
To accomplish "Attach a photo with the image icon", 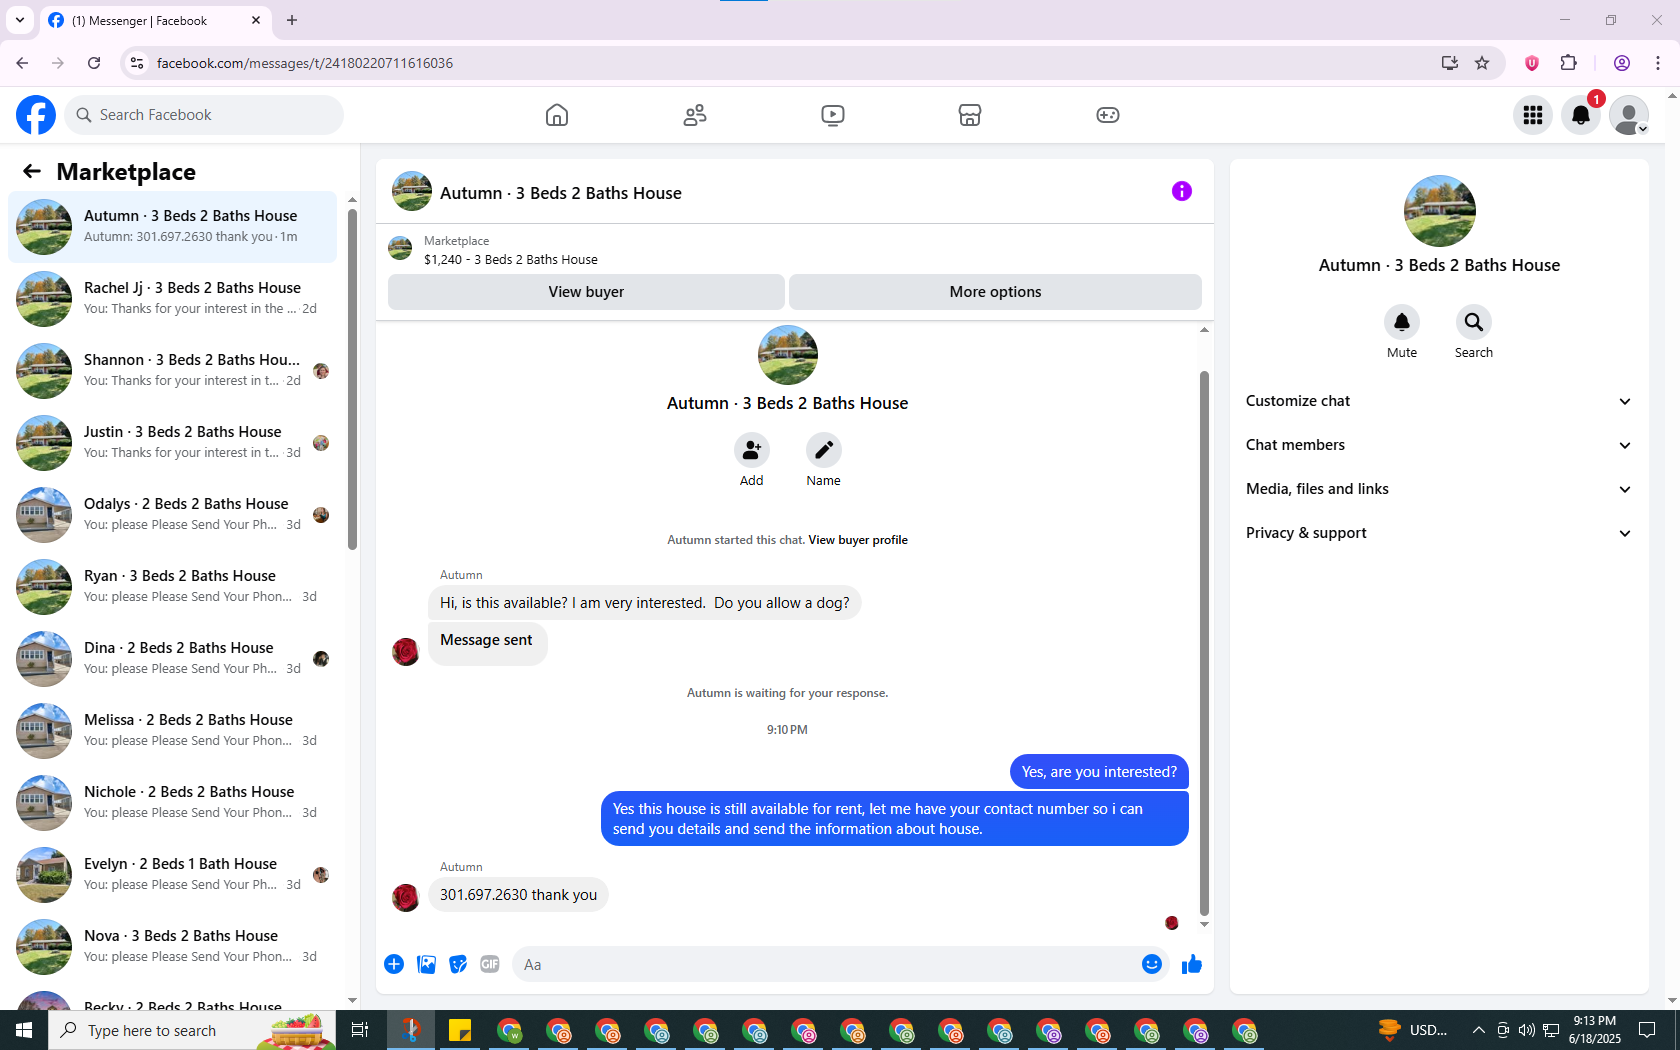I will 426,964.
